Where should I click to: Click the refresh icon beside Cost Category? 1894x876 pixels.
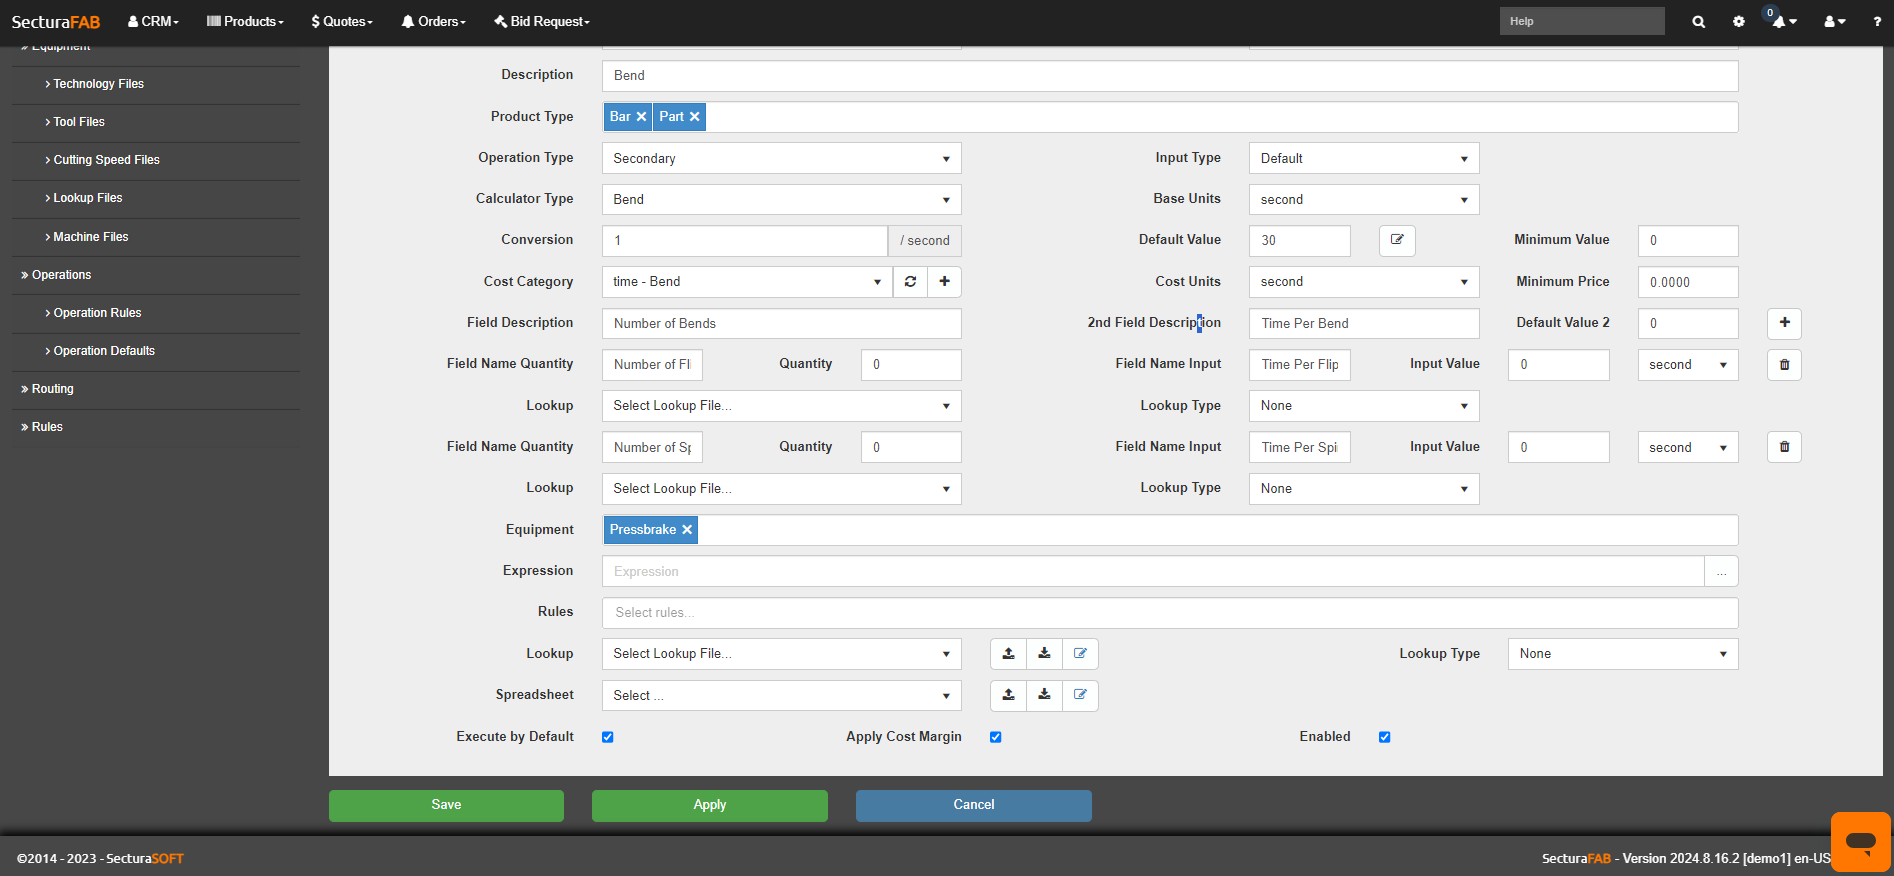pos(910,282)
